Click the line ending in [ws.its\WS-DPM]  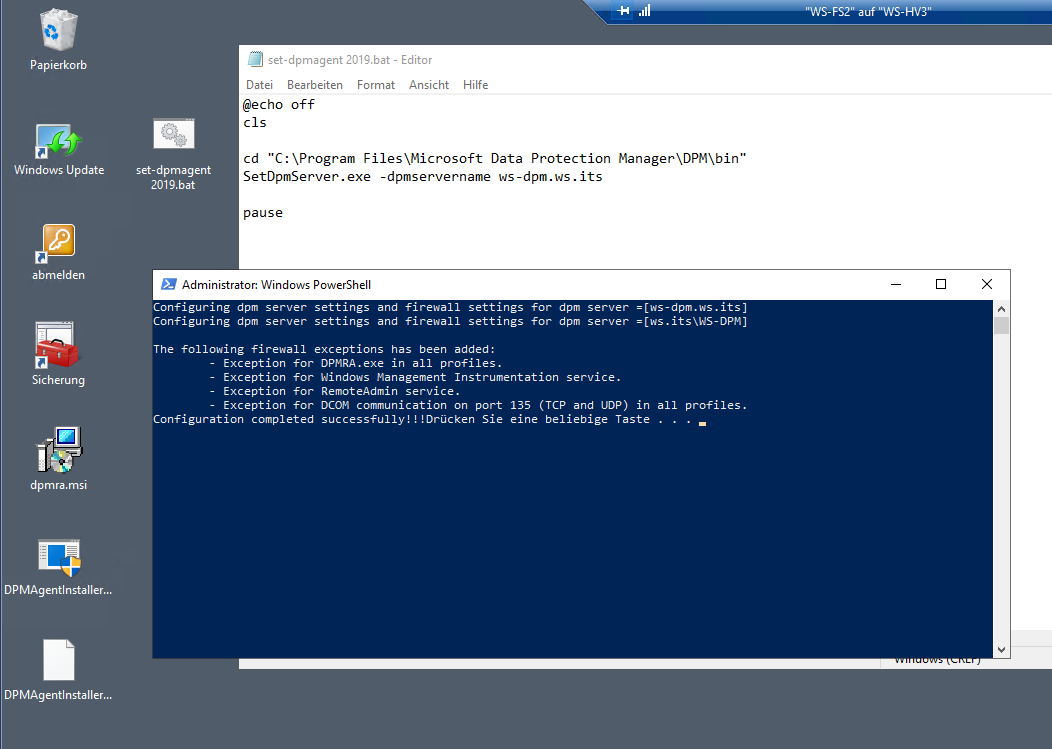(x=450, y=321)
